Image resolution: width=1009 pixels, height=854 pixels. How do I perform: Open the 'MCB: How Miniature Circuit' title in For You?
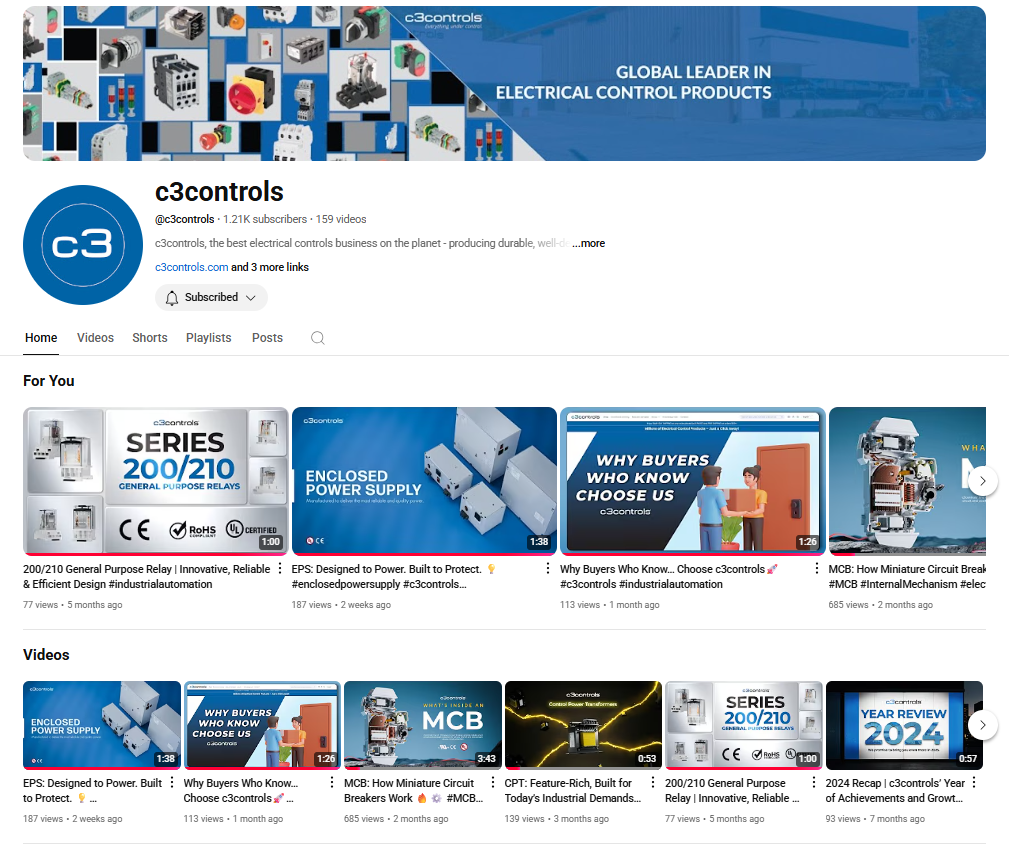[x=907, y=577]
